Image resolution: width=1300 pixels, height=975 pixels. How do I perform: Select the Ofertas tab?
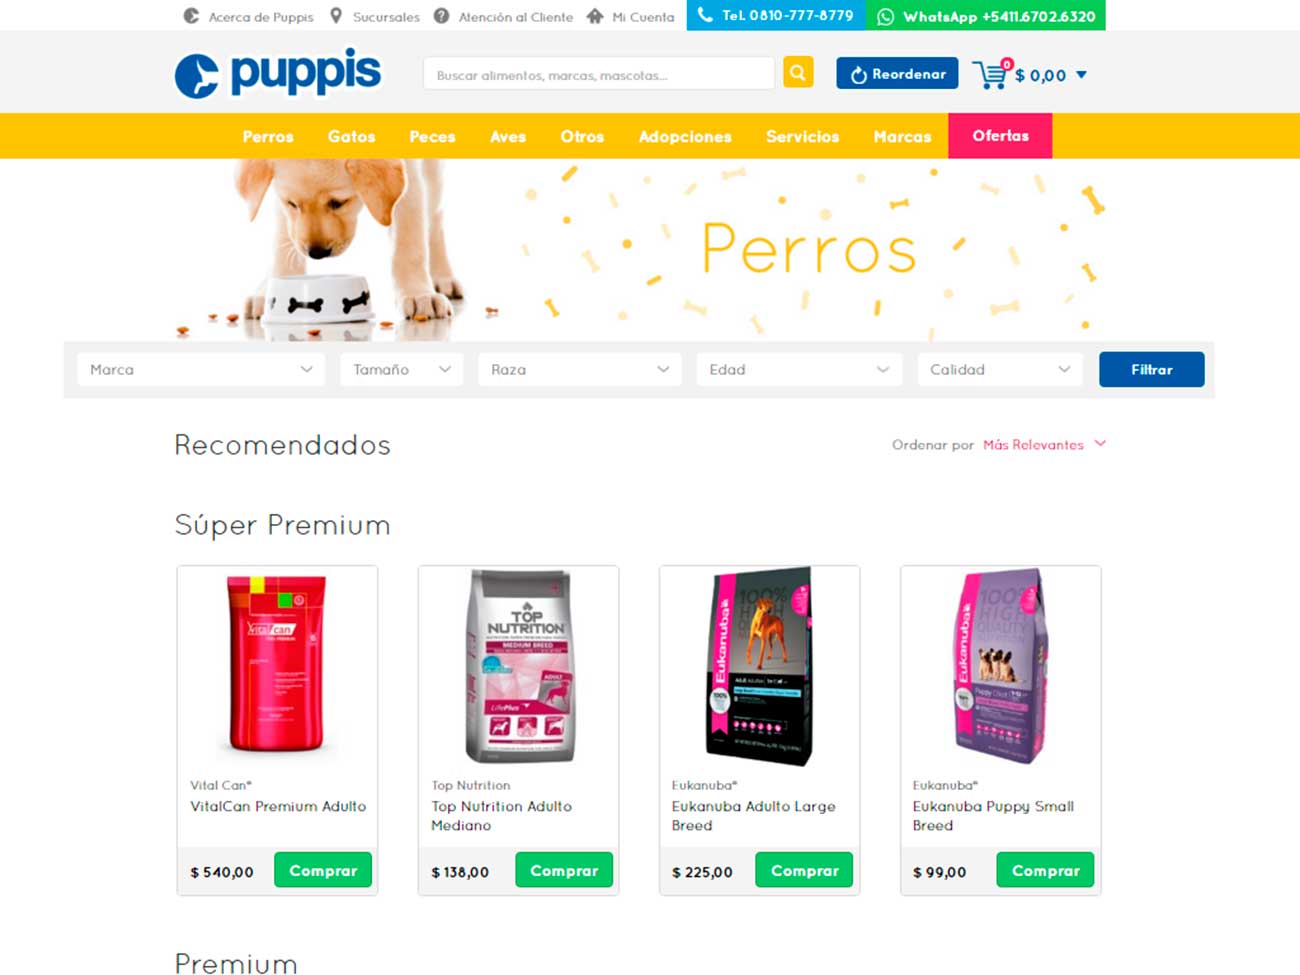click(1000, 136)
